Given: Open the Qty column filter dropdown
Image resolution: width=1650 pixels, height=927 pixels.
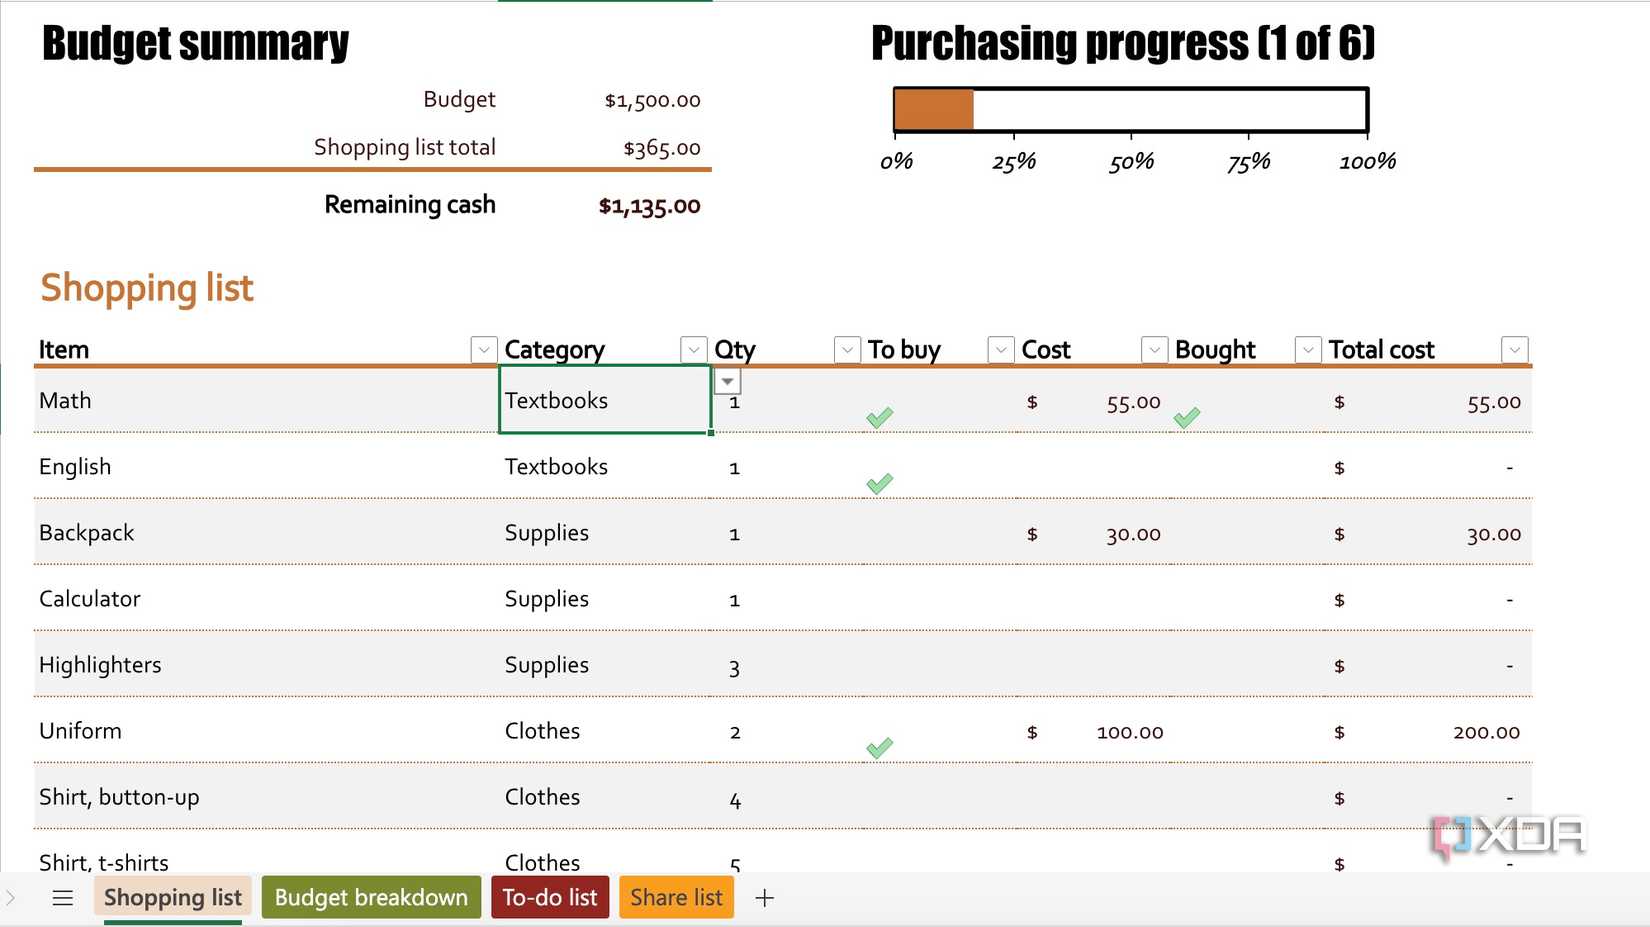Looking at the screenshot, I should coord(847,349).
